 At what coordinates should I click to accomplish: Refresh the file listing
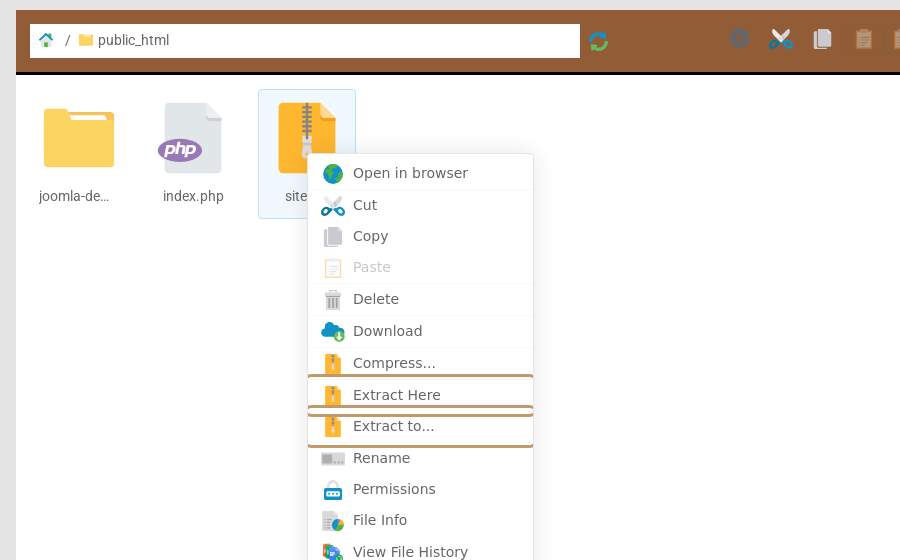[x=599, y=41]
